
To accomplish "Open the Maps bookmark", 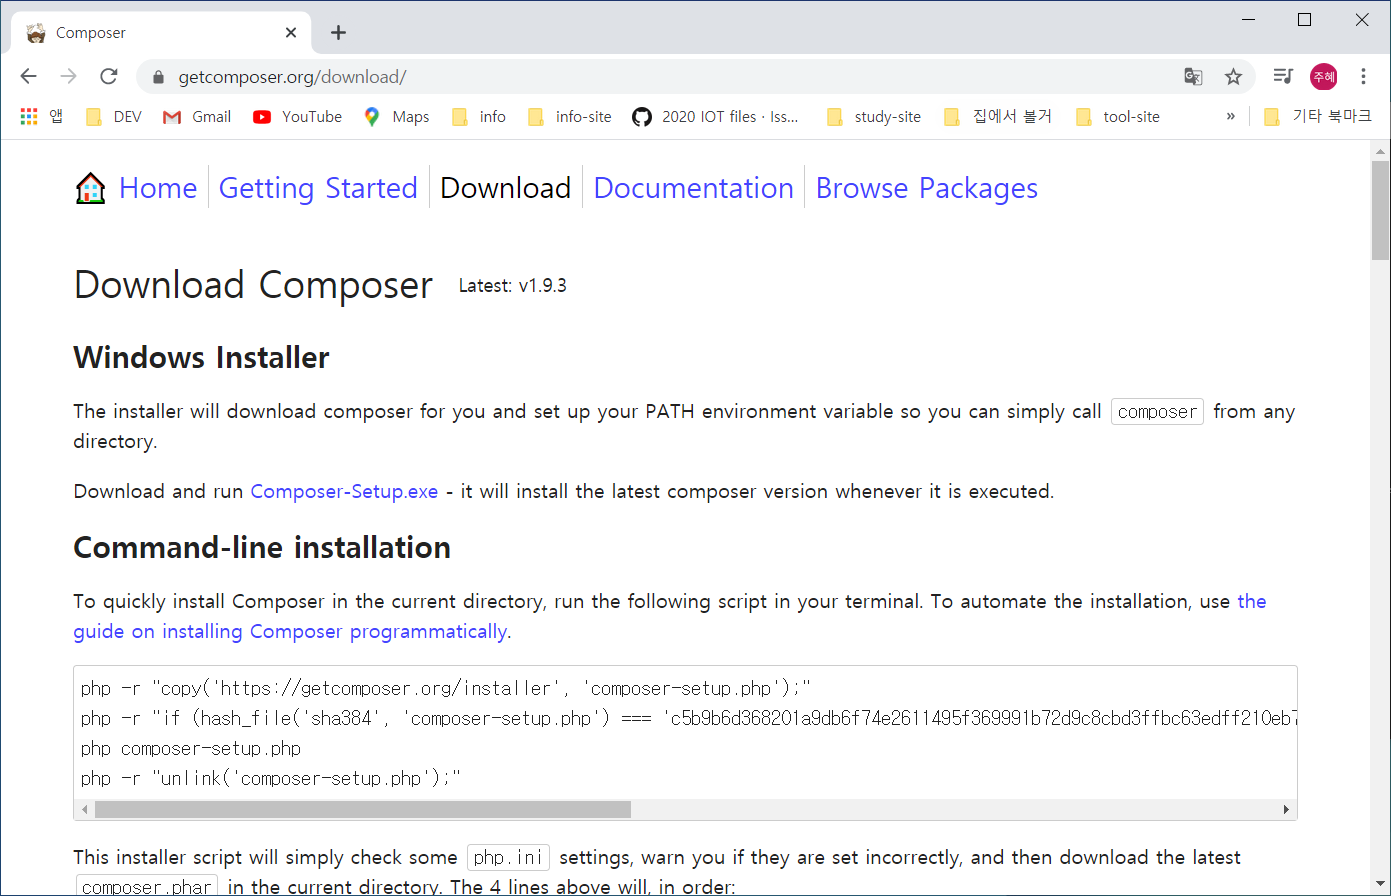I will tap(397, 116).
